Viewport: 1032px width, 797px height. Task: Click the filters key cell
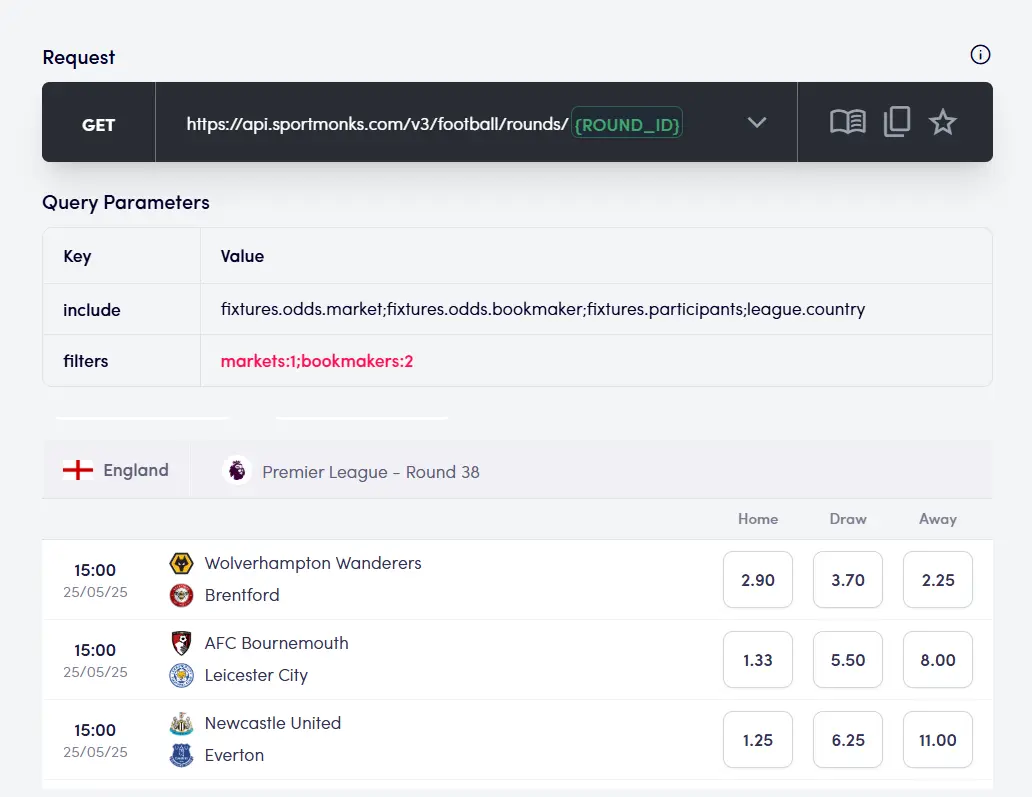pyautogui.click(x=122, y=361)
